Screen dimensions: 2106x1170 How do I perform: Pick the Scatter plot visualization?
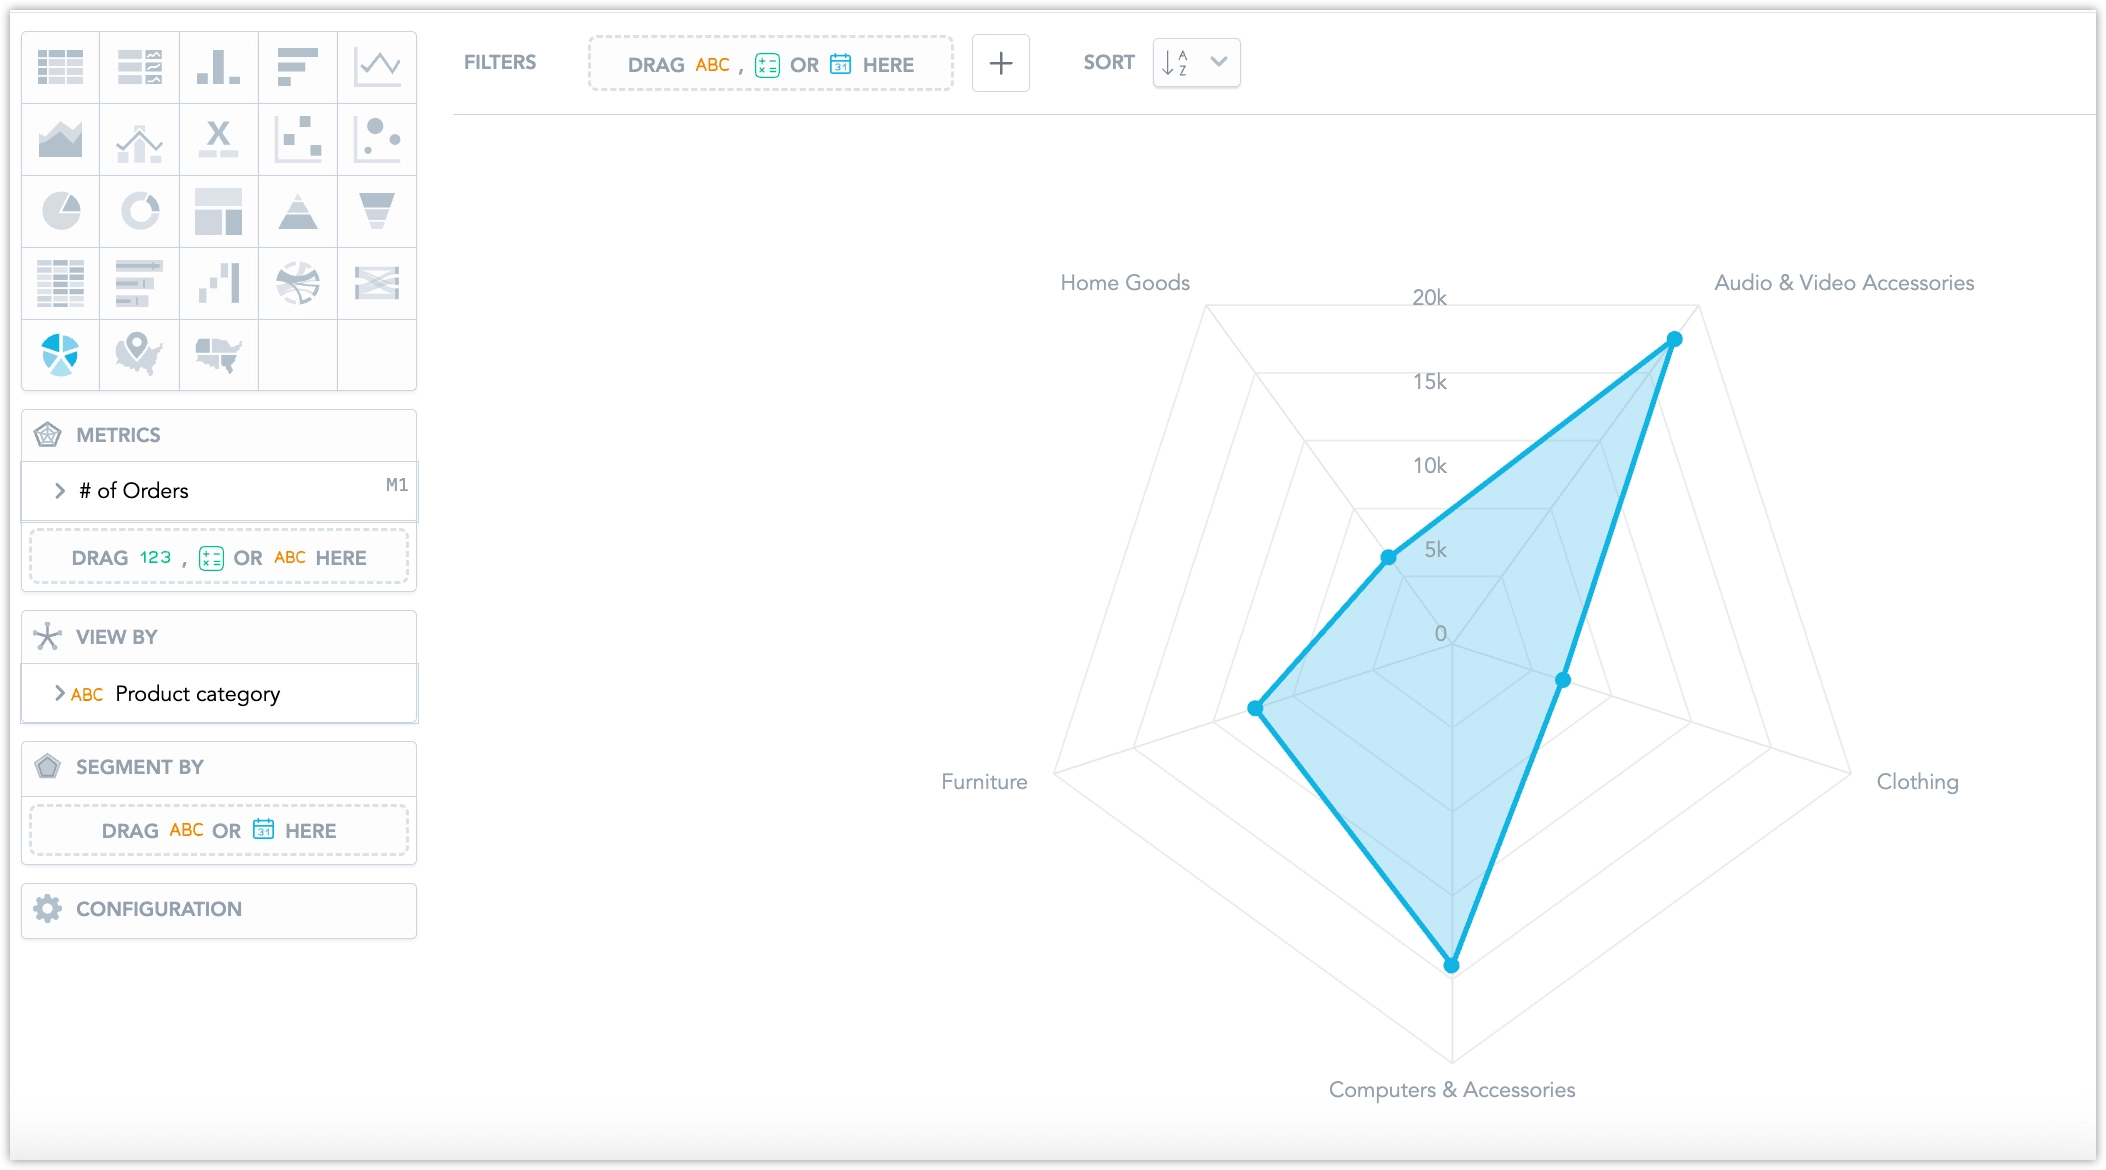[x=297, y=139]
